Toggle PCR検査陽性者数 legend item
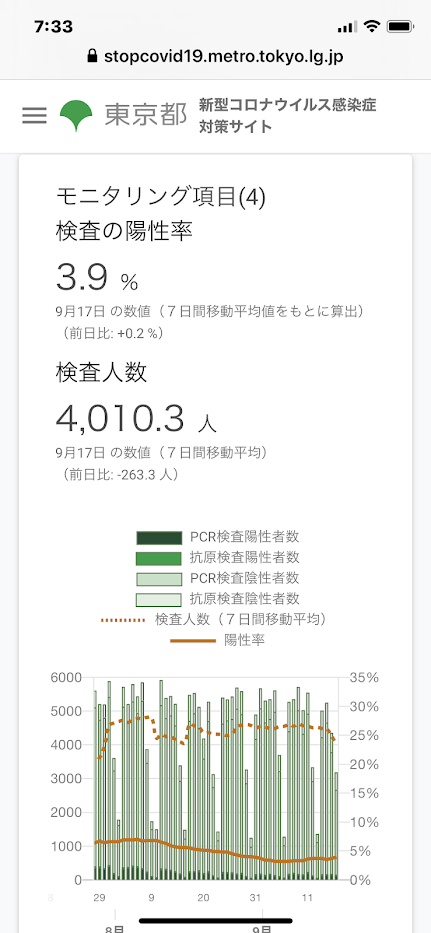The height and width of the screenshot is (933, 431). coord(218,537)
